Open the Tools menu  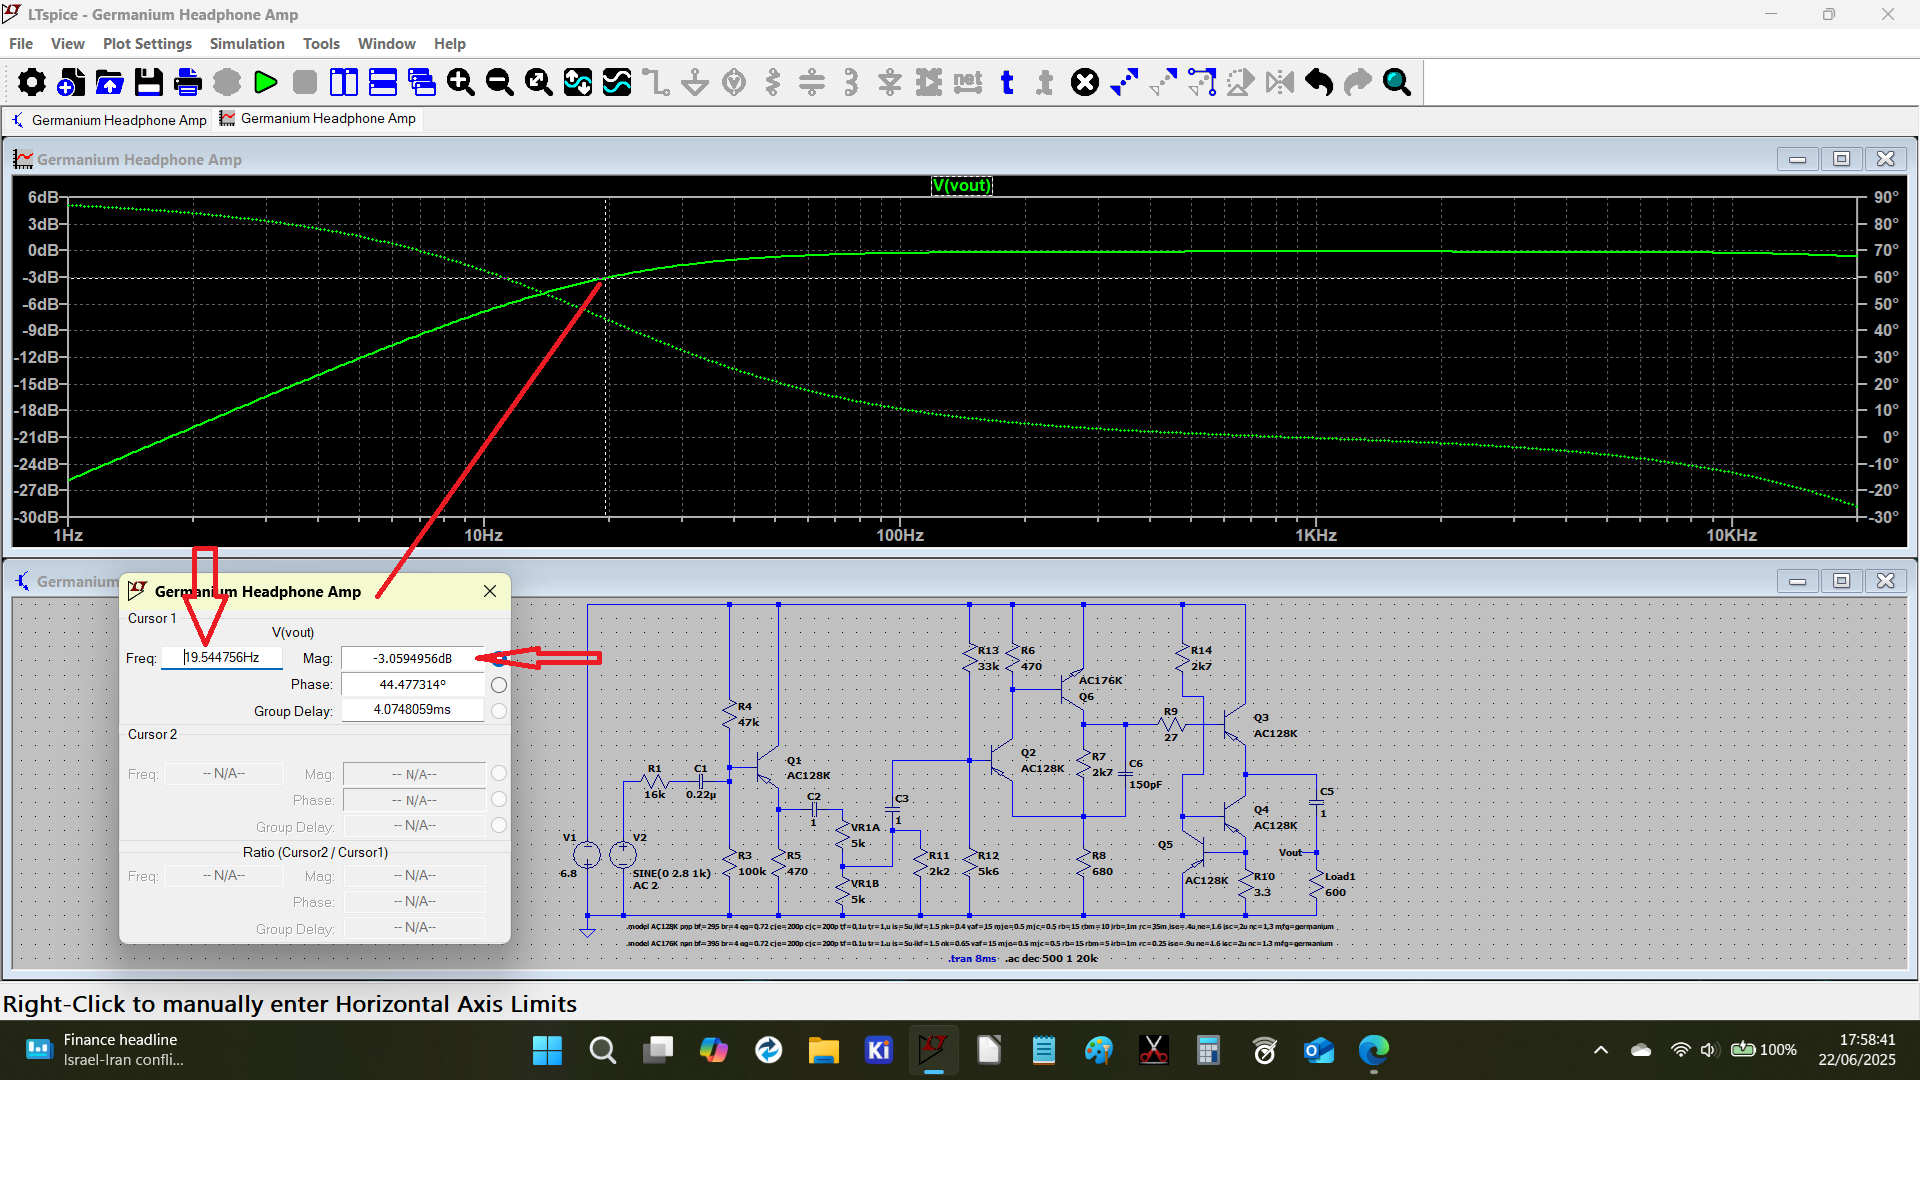321,44
